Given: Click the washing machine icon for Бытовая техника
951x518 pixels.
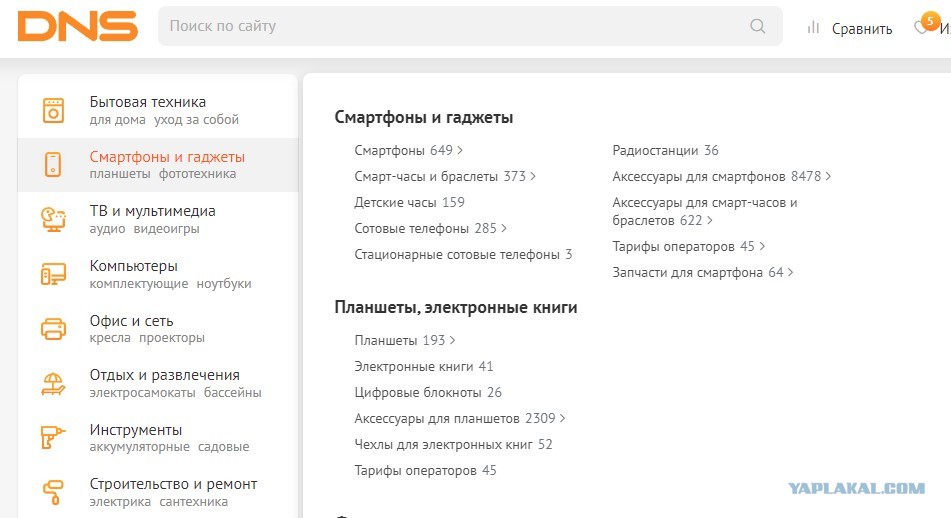Looking at the screenshot, I should 53,110.
